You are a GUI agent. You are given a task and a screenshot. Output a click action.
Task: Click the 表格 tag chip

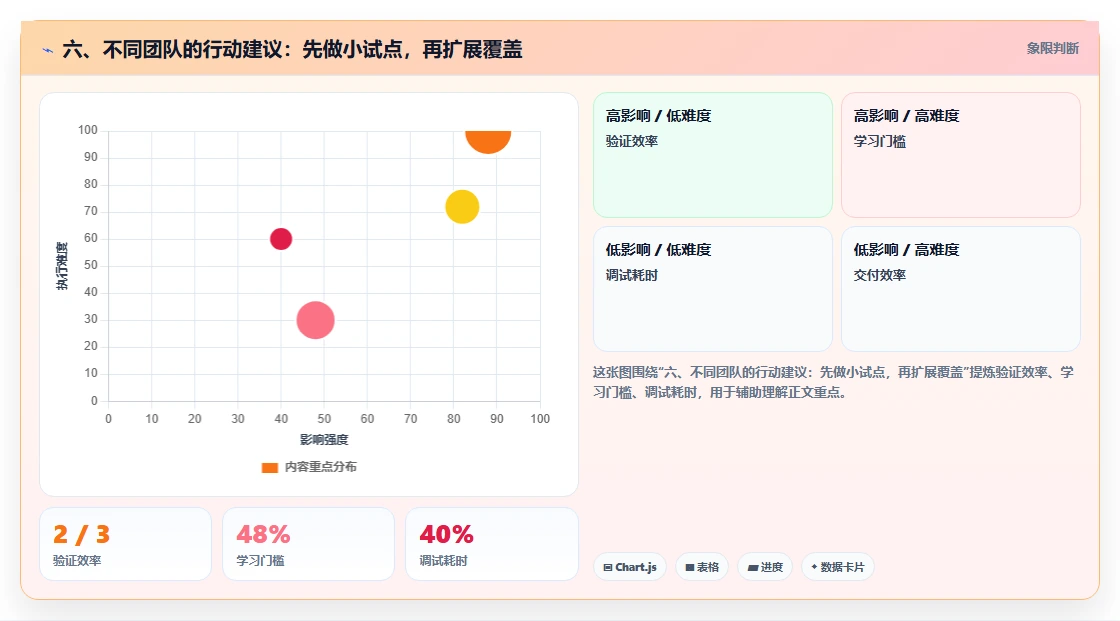coord(702,567)
